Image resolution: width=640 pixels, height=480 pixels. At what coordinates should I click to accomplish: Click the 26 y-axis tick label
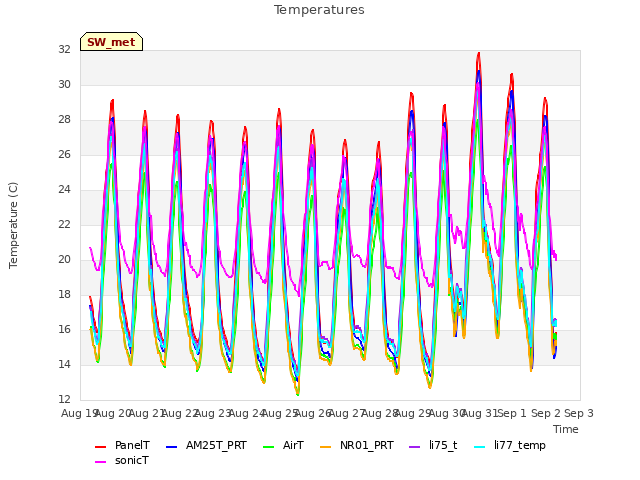(64, 154)
